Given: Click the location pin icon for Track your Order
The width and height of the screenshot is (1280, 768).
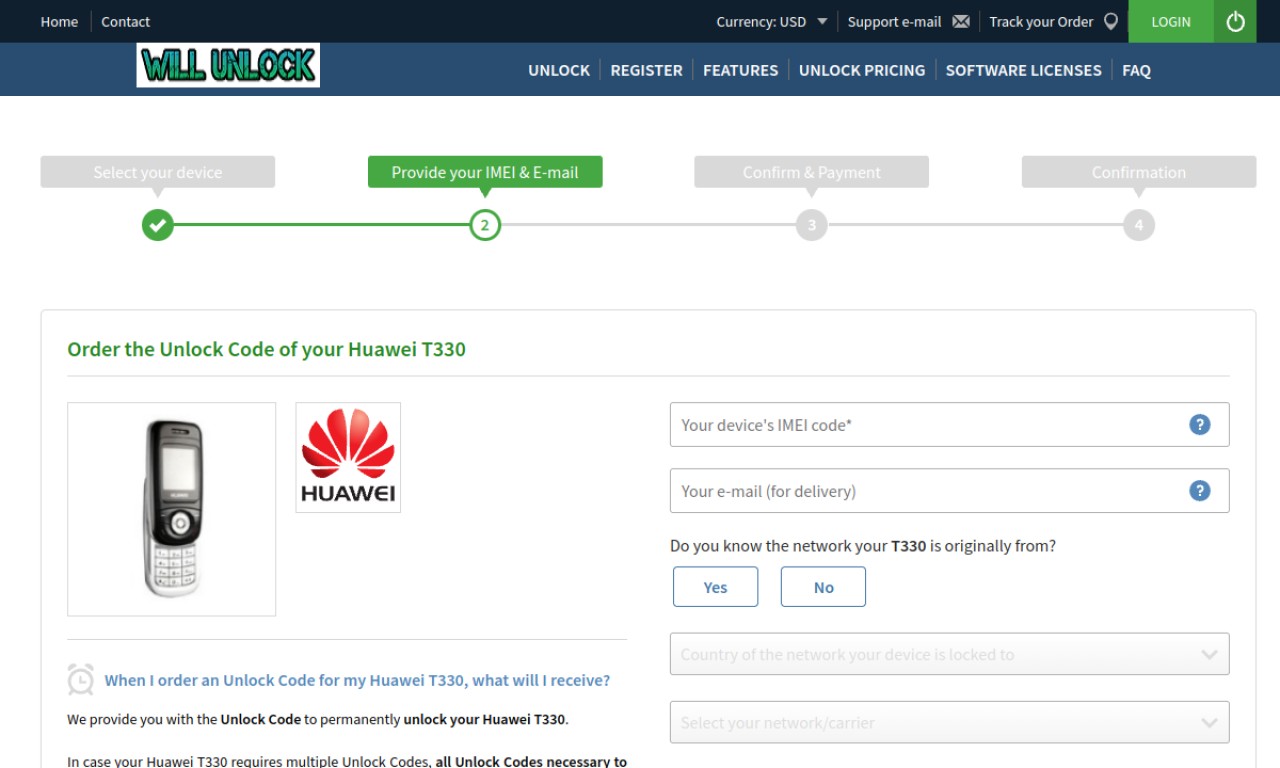Looking at the screenshot, I should pos(1110,21).
